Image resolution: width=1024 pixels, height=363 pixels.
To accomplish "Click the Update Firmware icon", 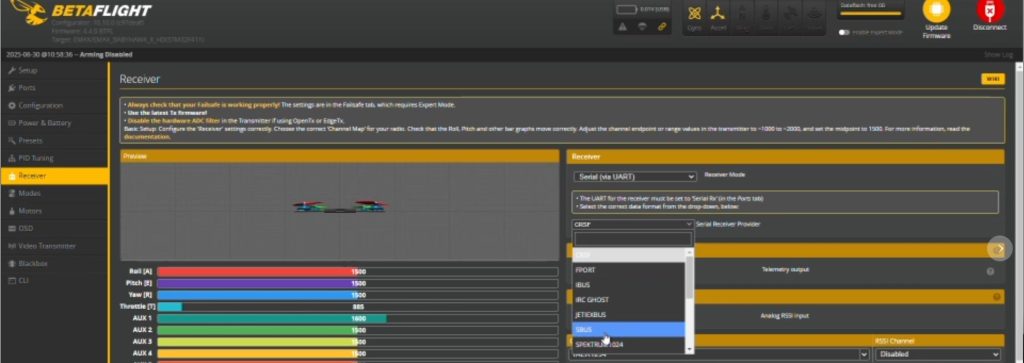I will point(936,11).
